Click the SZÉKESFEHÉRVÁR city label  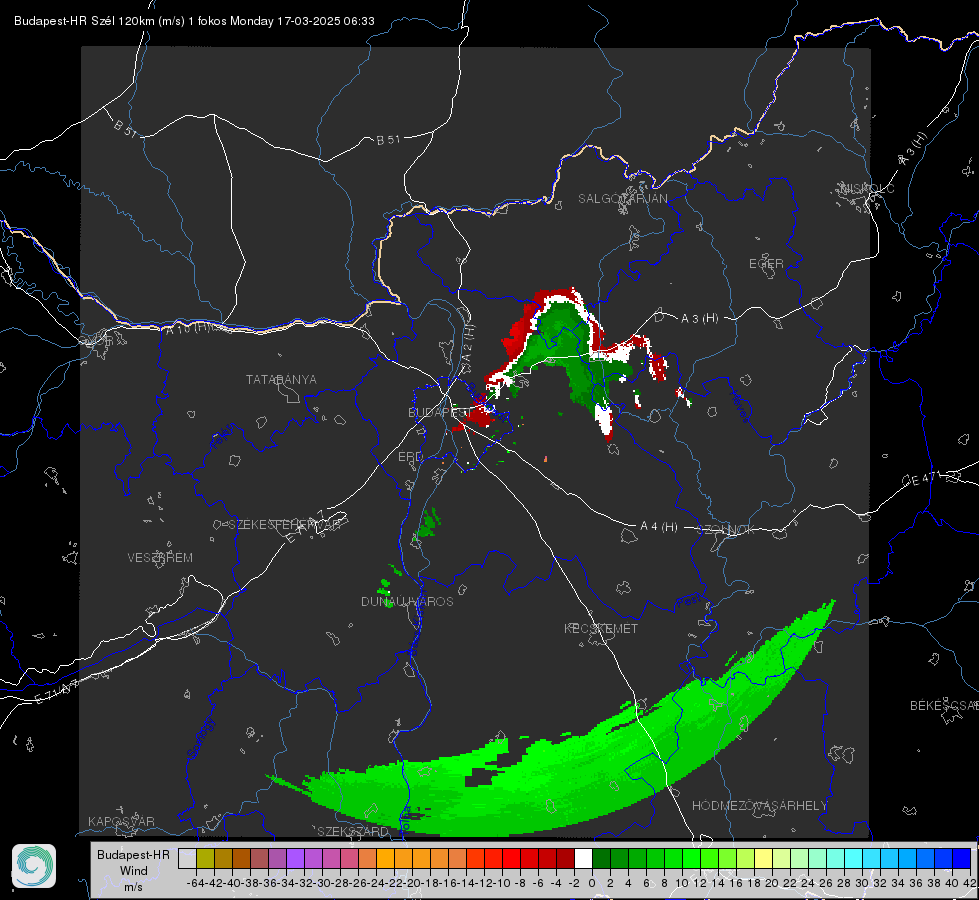(283, 525)
